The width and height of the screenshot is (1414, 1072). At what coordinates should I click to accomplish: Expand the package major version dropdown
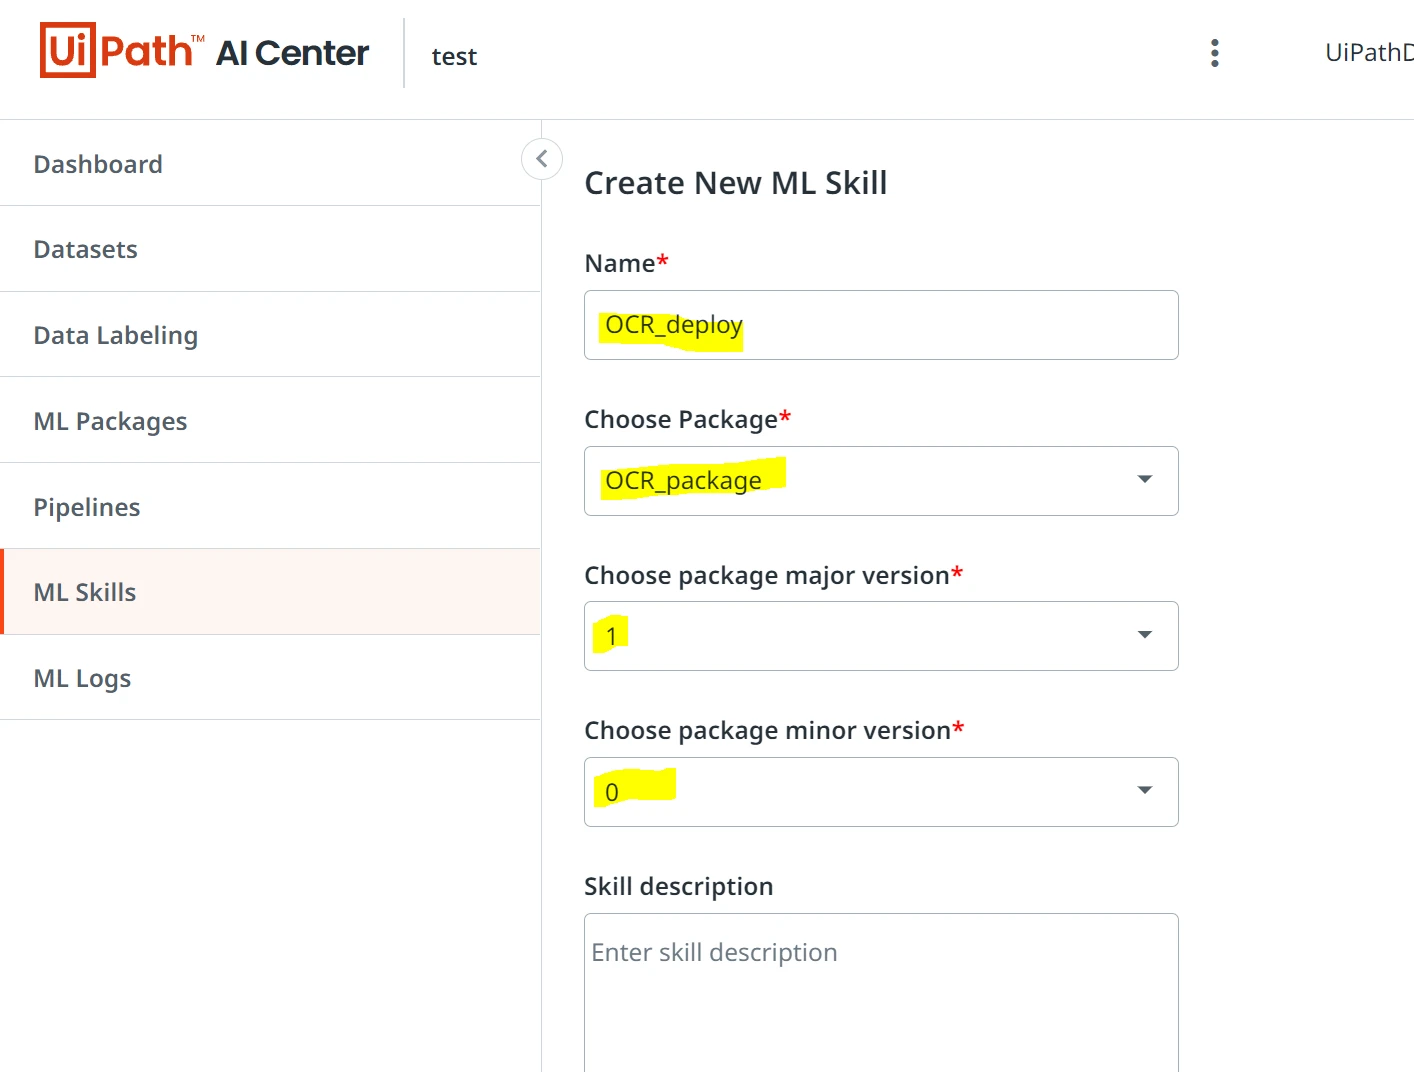click(881, 636)
